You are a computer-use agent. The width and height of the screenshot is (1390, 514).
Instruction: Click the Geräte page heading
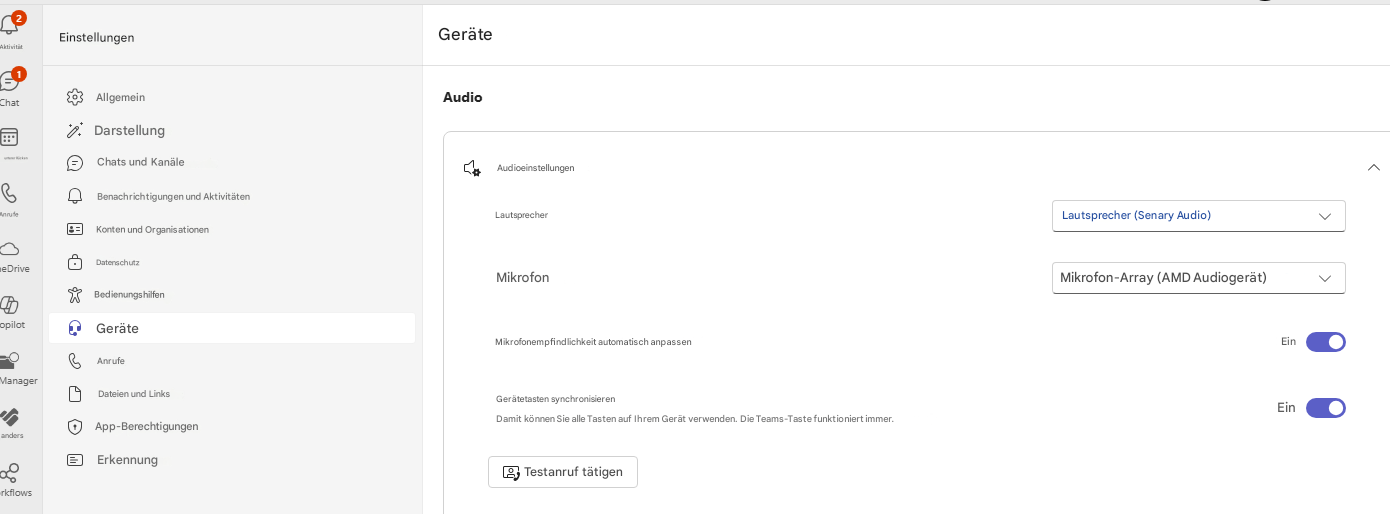[465, 34]
